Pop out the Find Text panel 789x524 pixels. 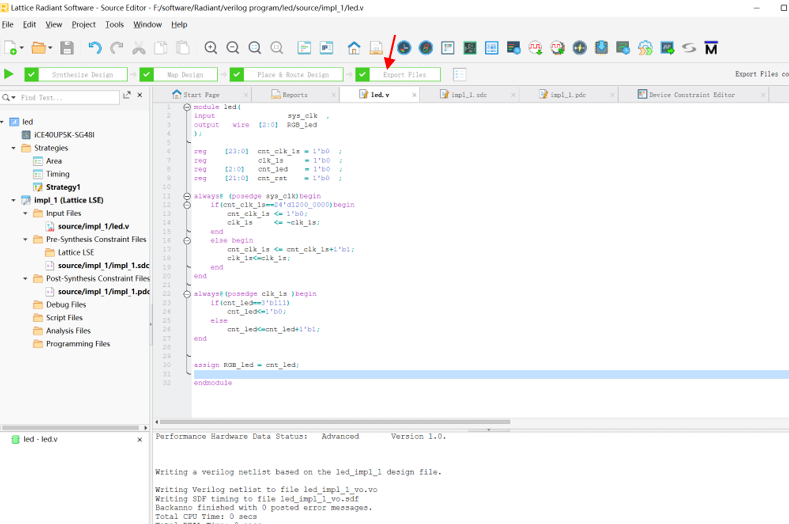(127, 95)
